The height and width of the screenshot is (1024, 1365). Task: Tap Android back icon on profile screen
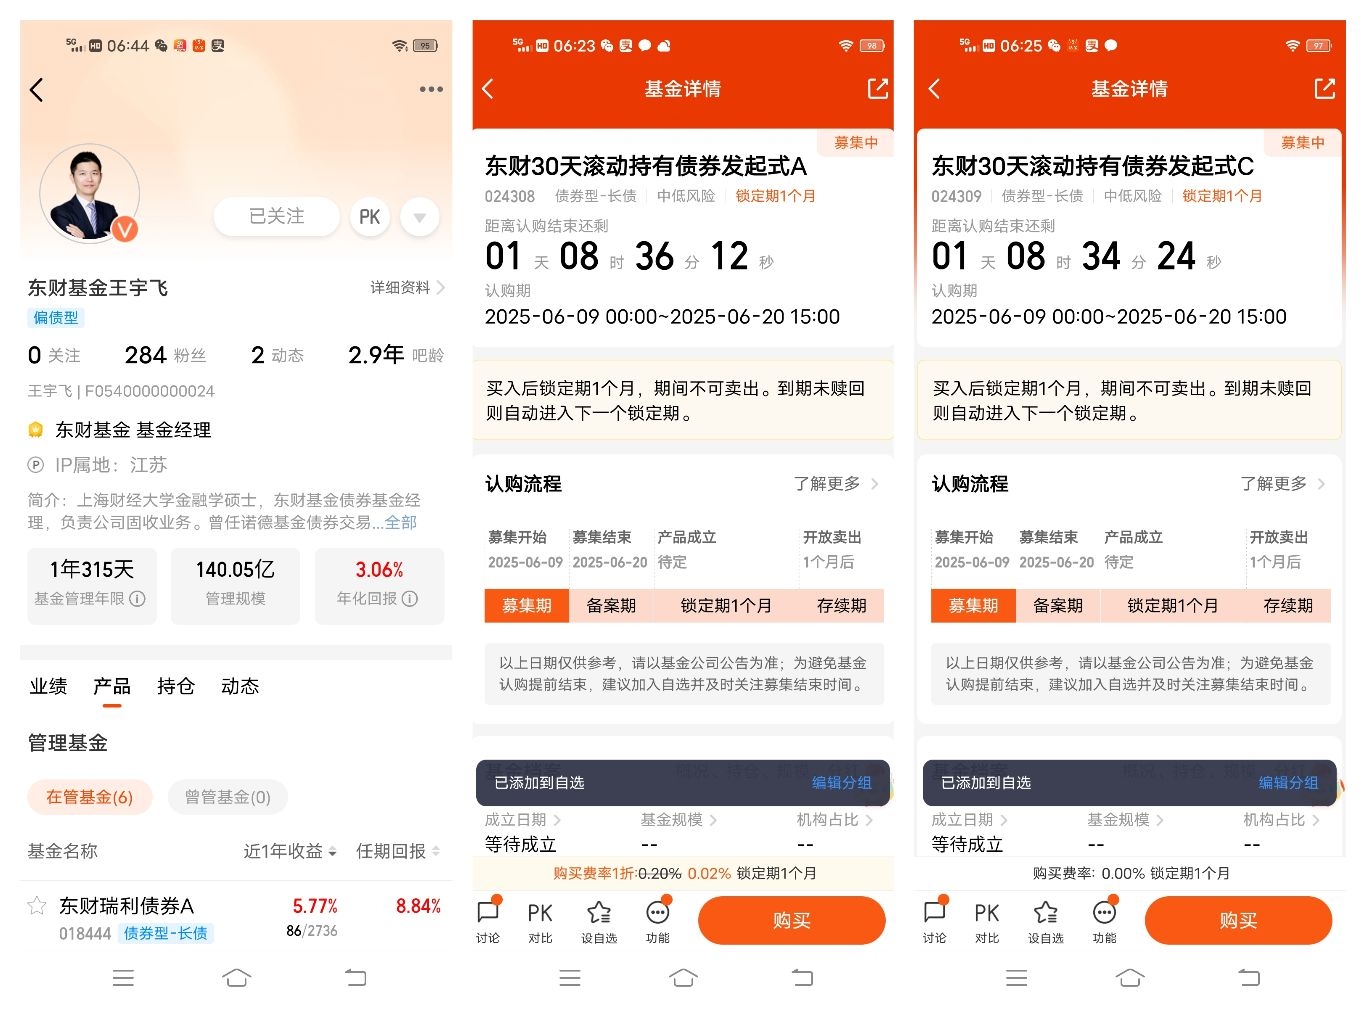356,978
